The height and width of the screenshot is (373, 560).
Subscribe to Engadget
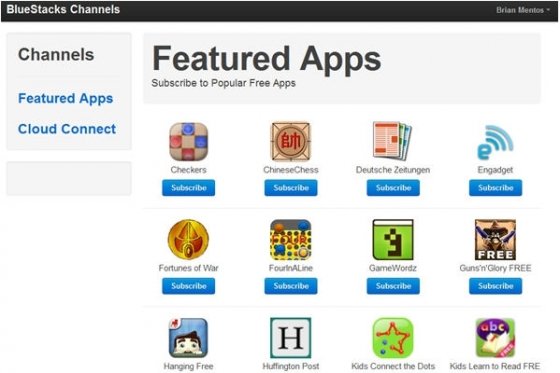tap(495, 188)
